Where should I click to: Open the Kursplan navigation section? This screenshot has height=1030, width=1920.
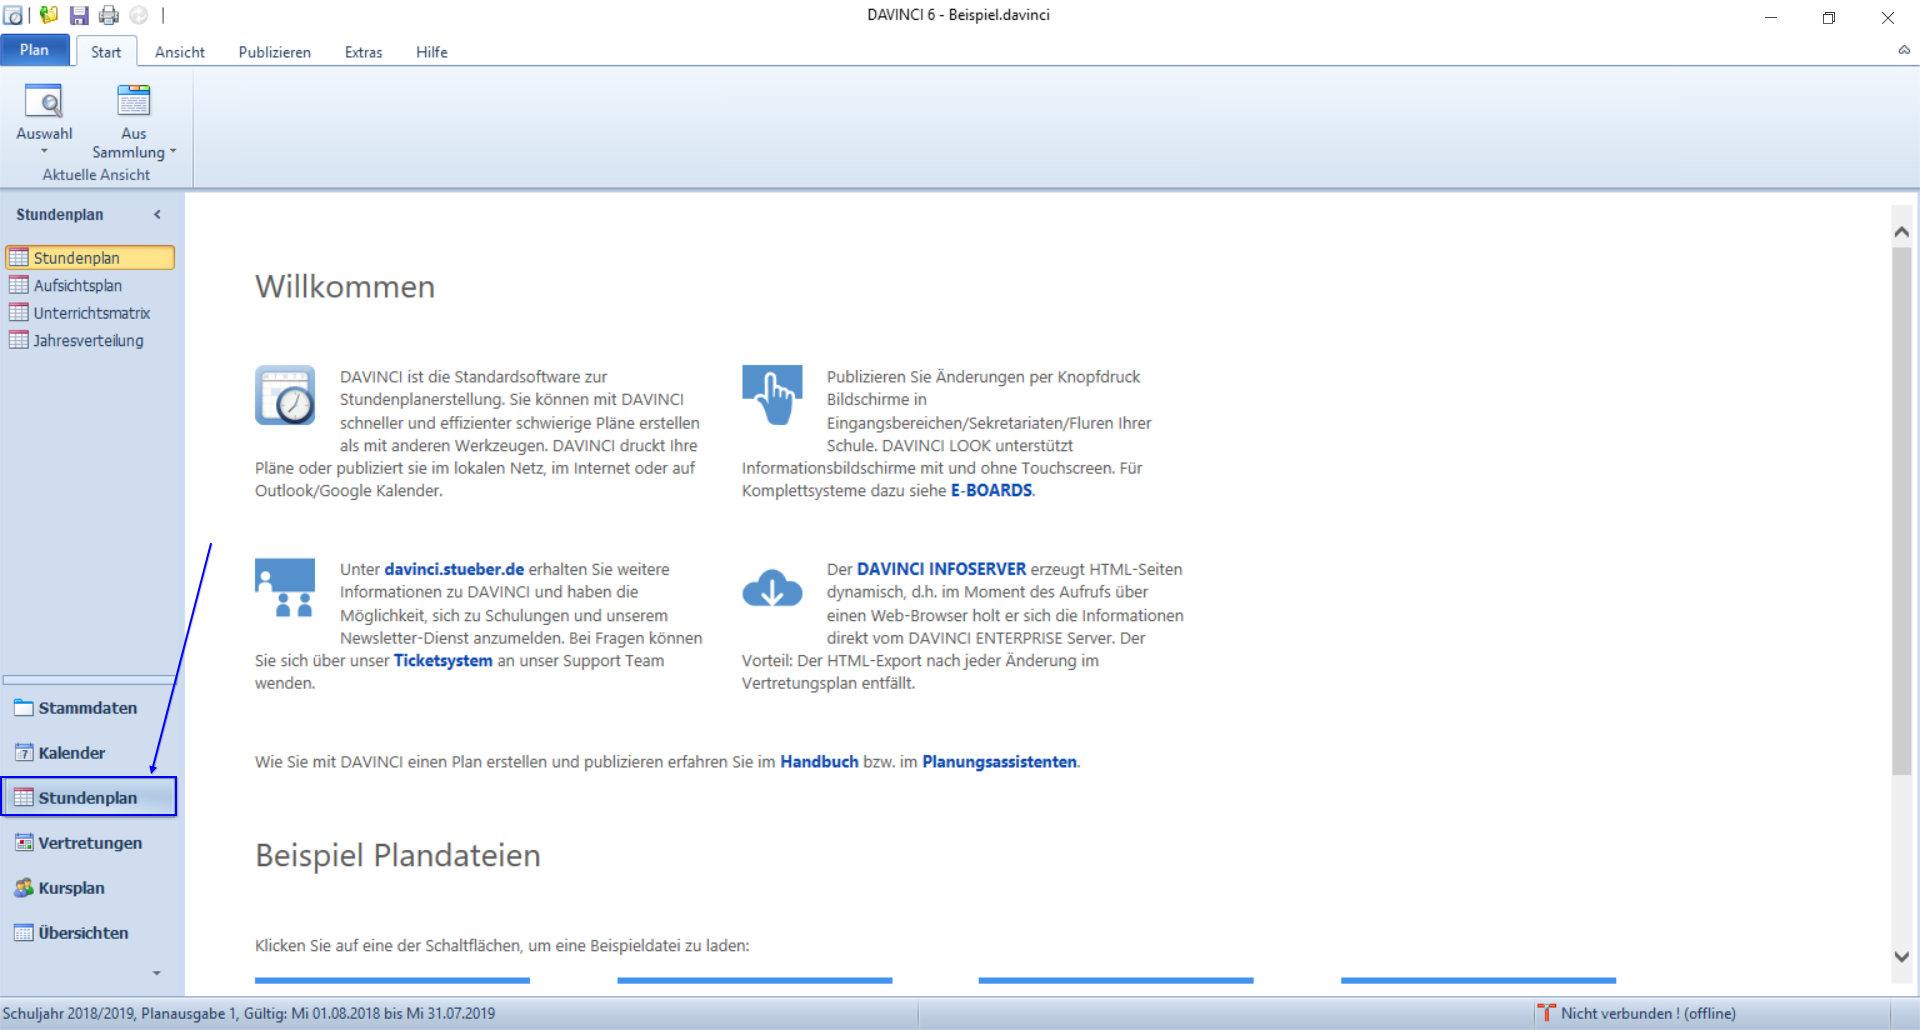point(90,888)
